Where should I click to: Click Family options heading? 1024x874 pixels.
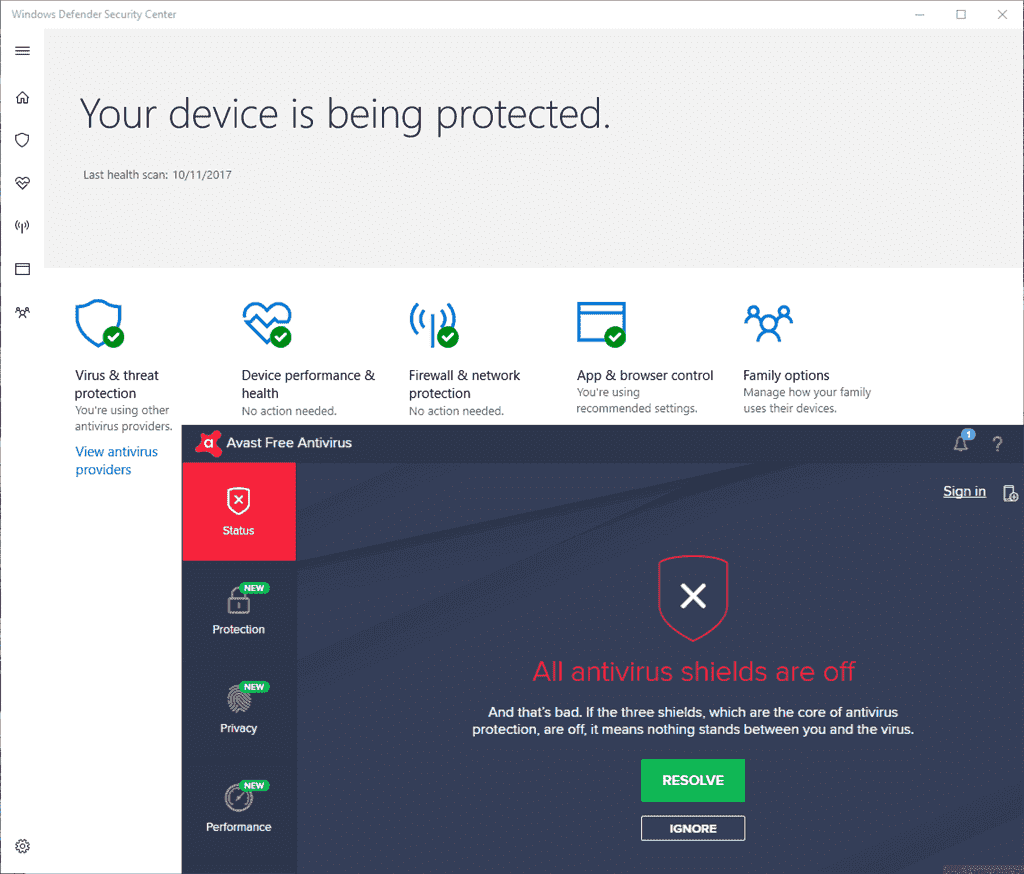(786, 376)
